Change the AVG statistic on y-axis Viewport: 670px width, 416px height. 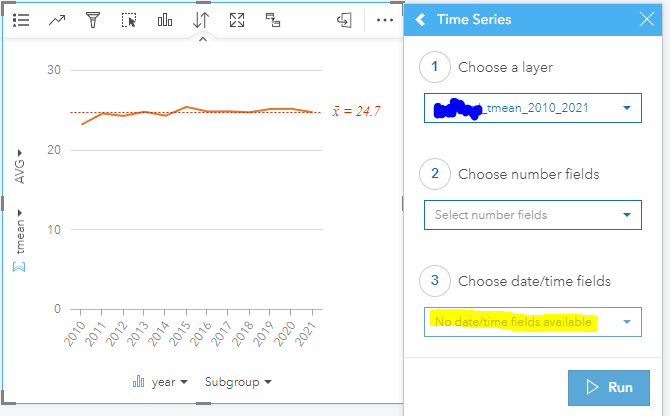[x=19, y=167]
